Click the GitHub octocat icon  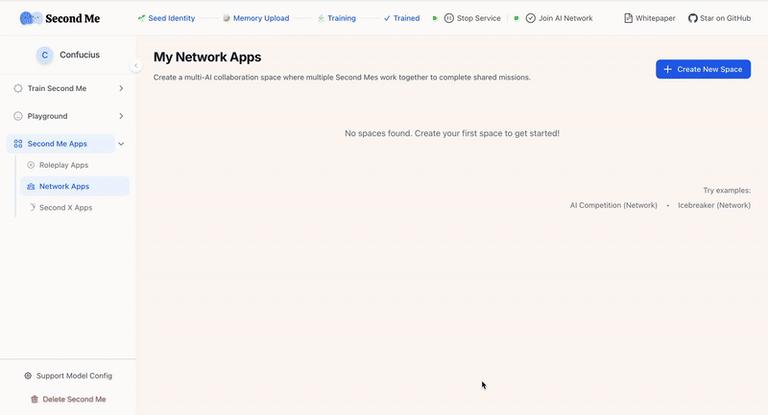(693, 18)
